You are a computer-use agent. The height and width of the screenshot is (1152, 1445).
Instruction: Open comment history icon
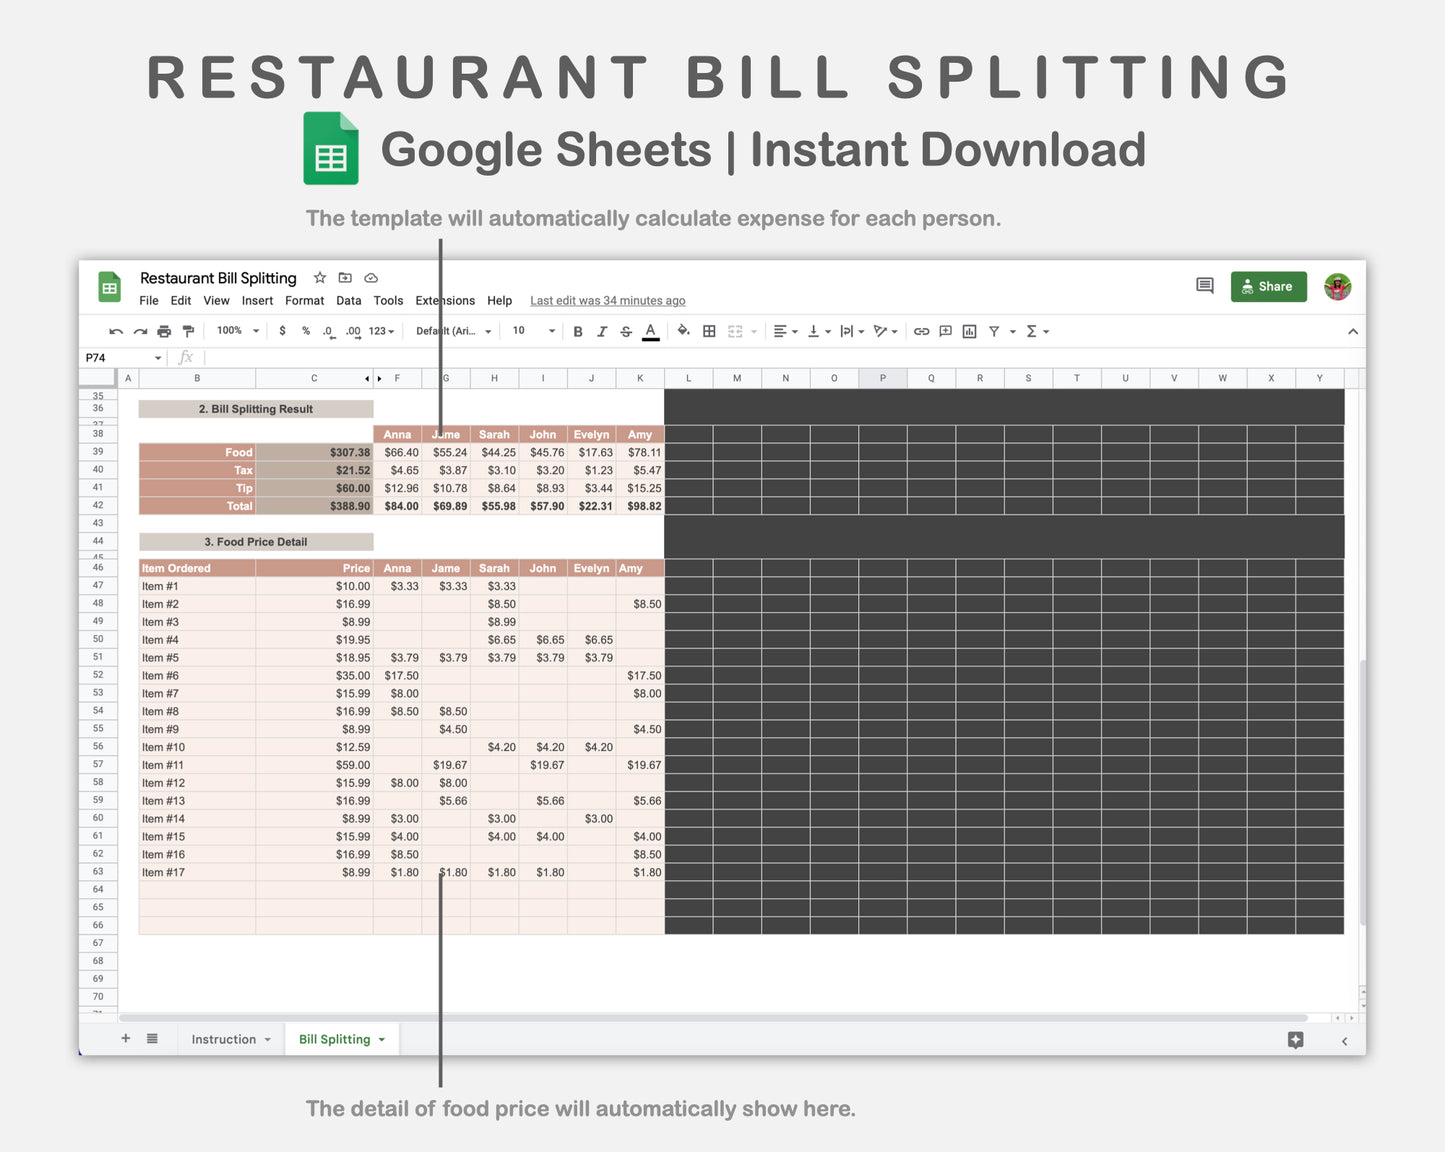click(1205, 286)
